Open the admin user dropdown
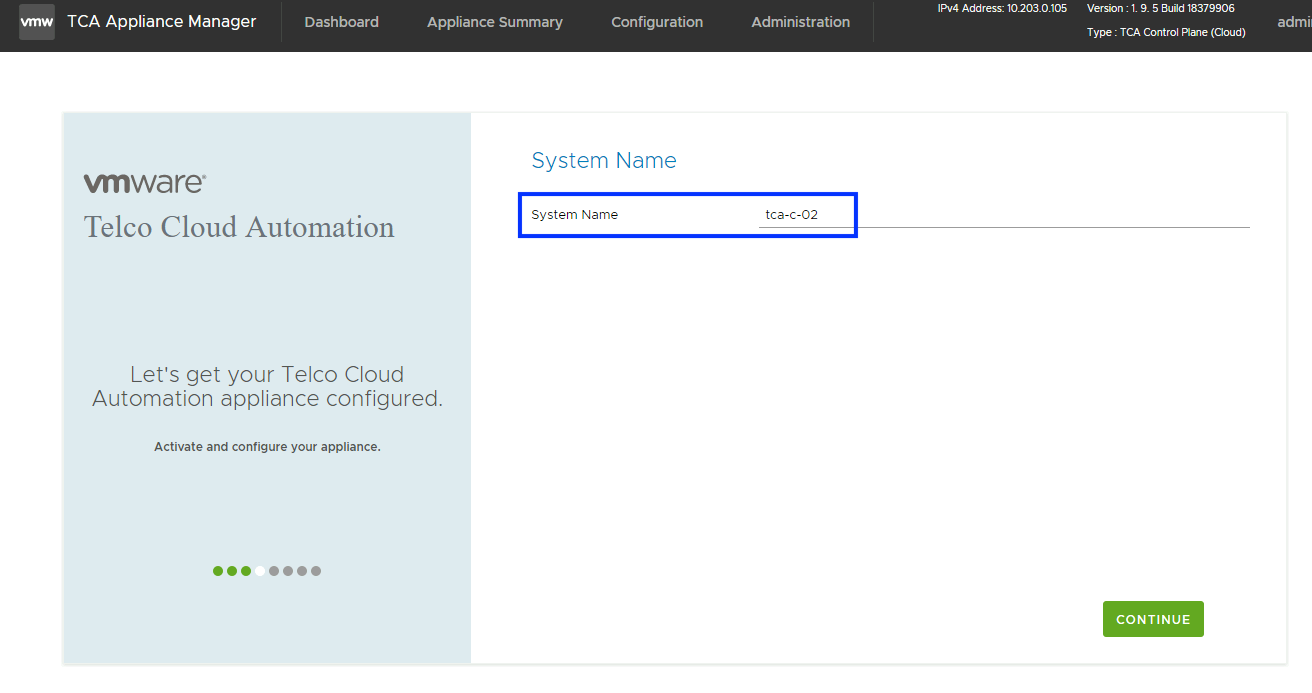The width and height of the screenshot is (1312, 693). (x=1294, y=22)
